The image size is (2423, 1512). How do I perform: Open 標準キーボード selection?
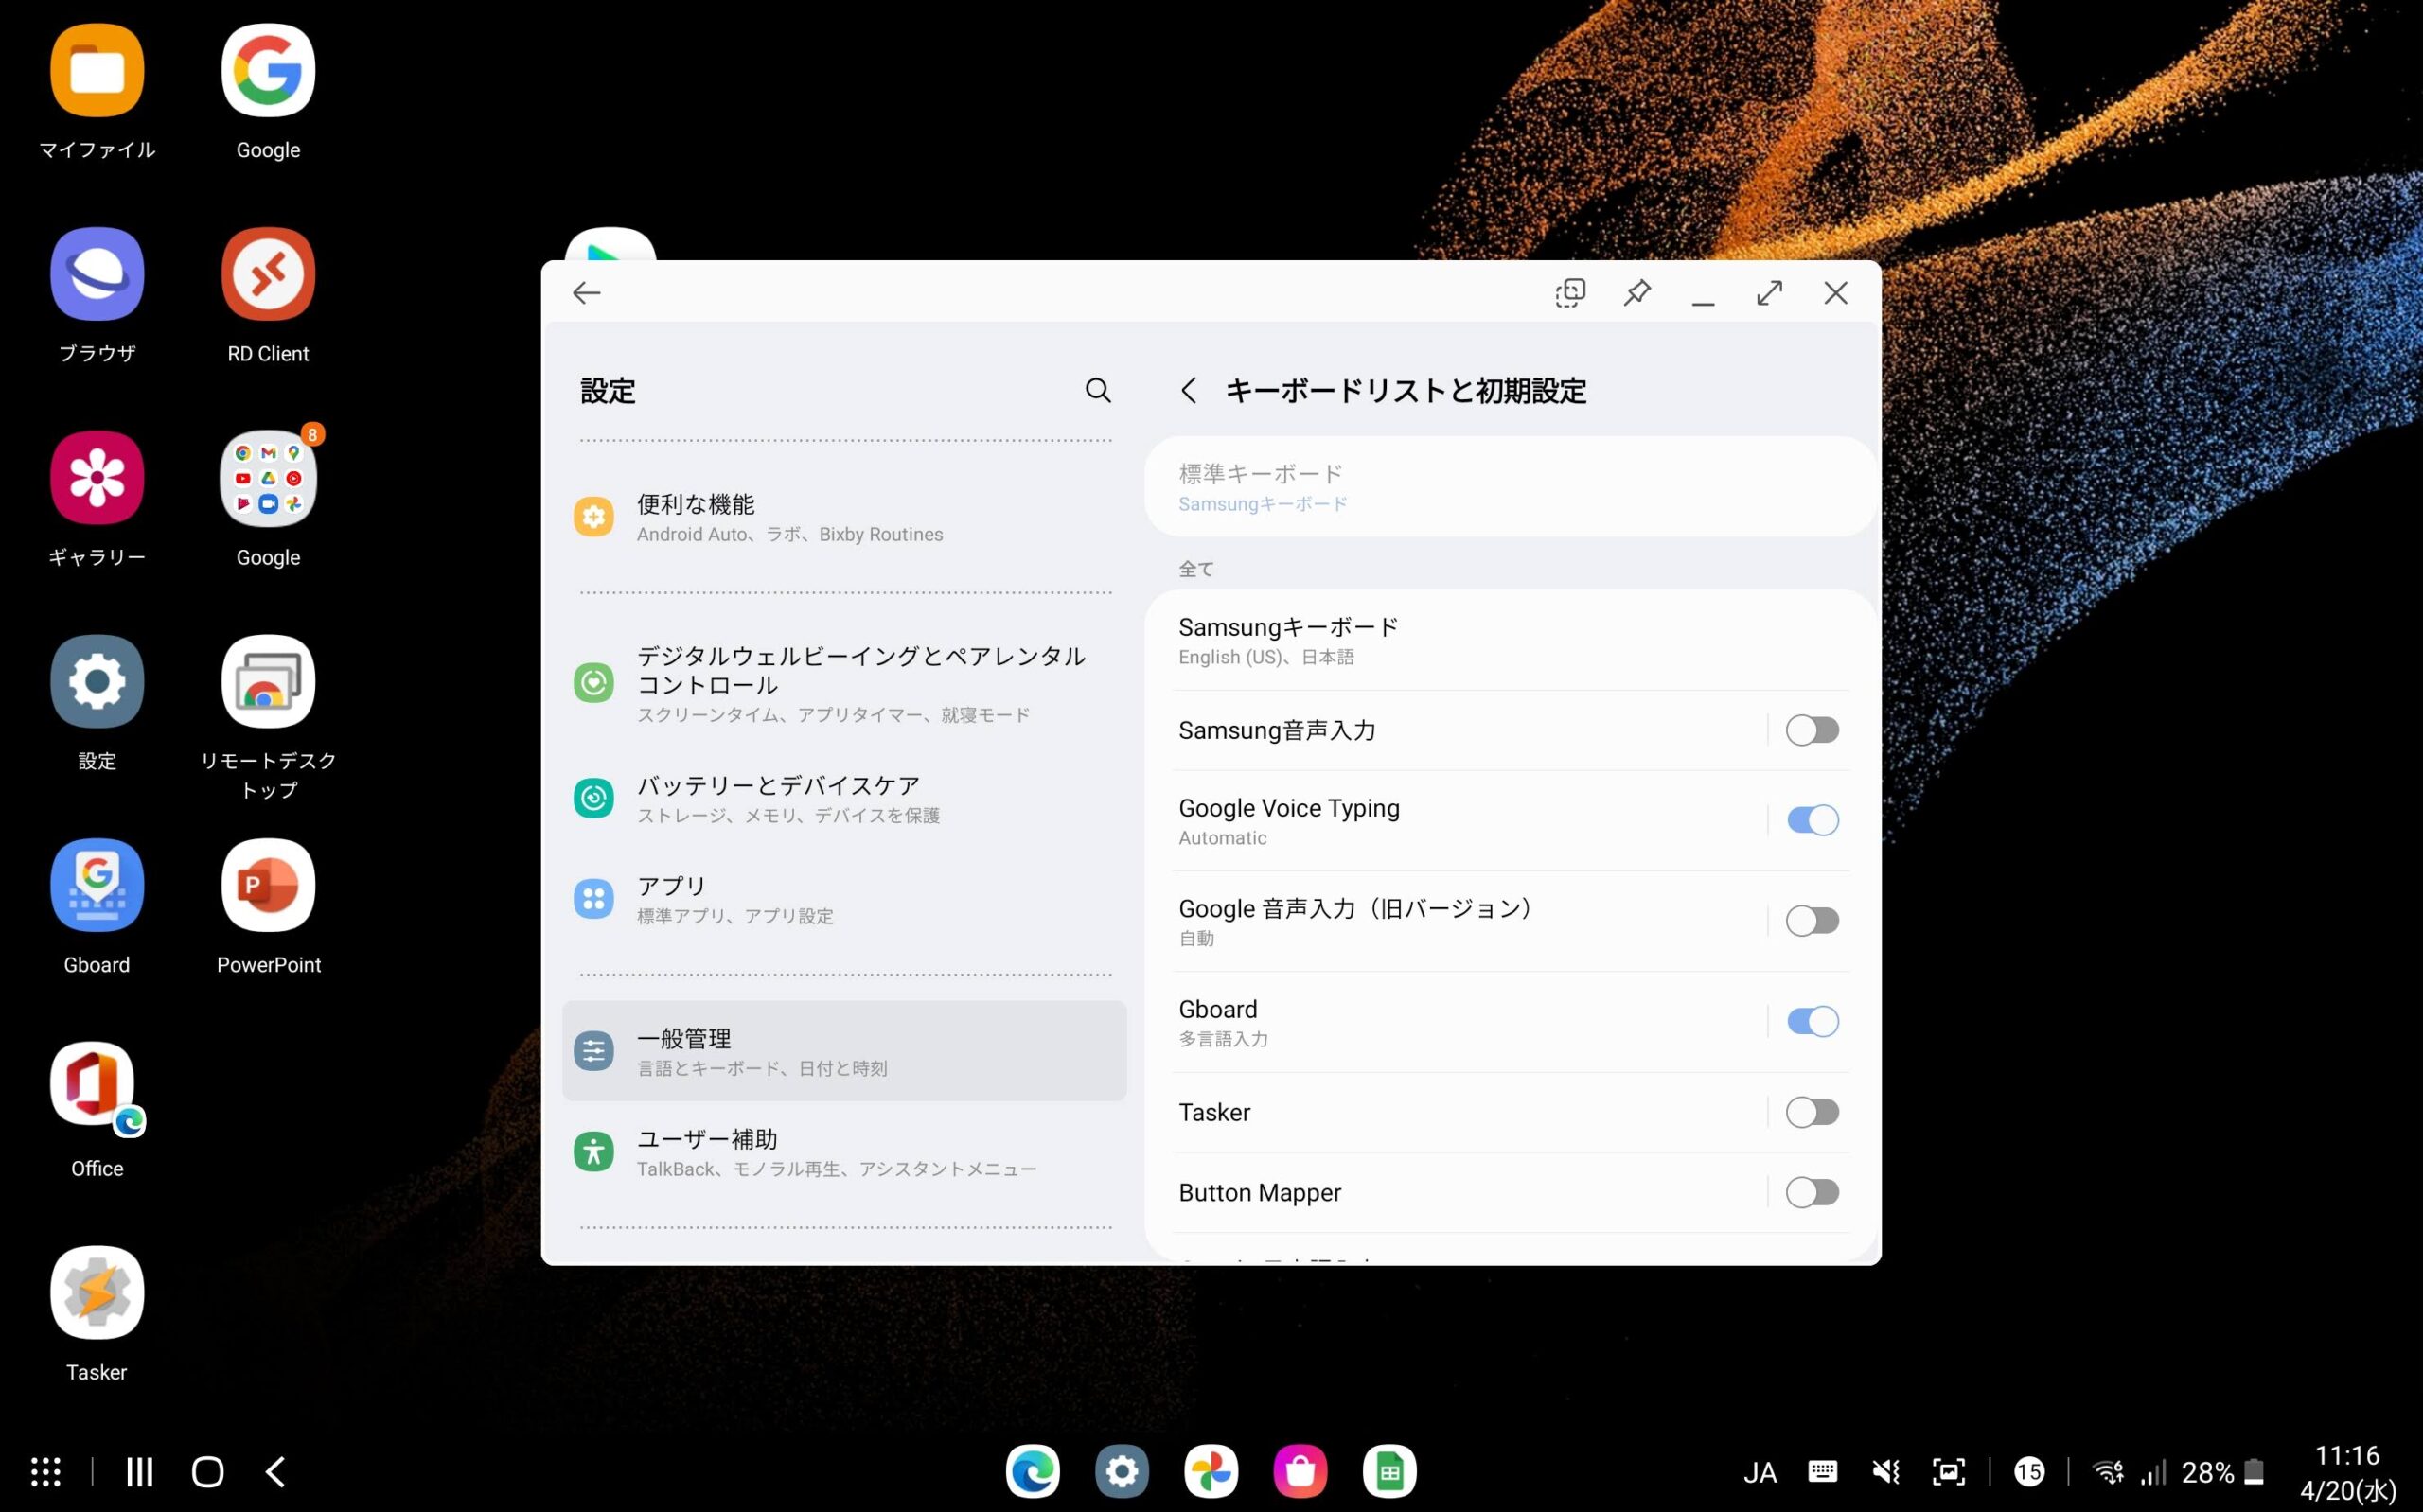coord(1510,487)
